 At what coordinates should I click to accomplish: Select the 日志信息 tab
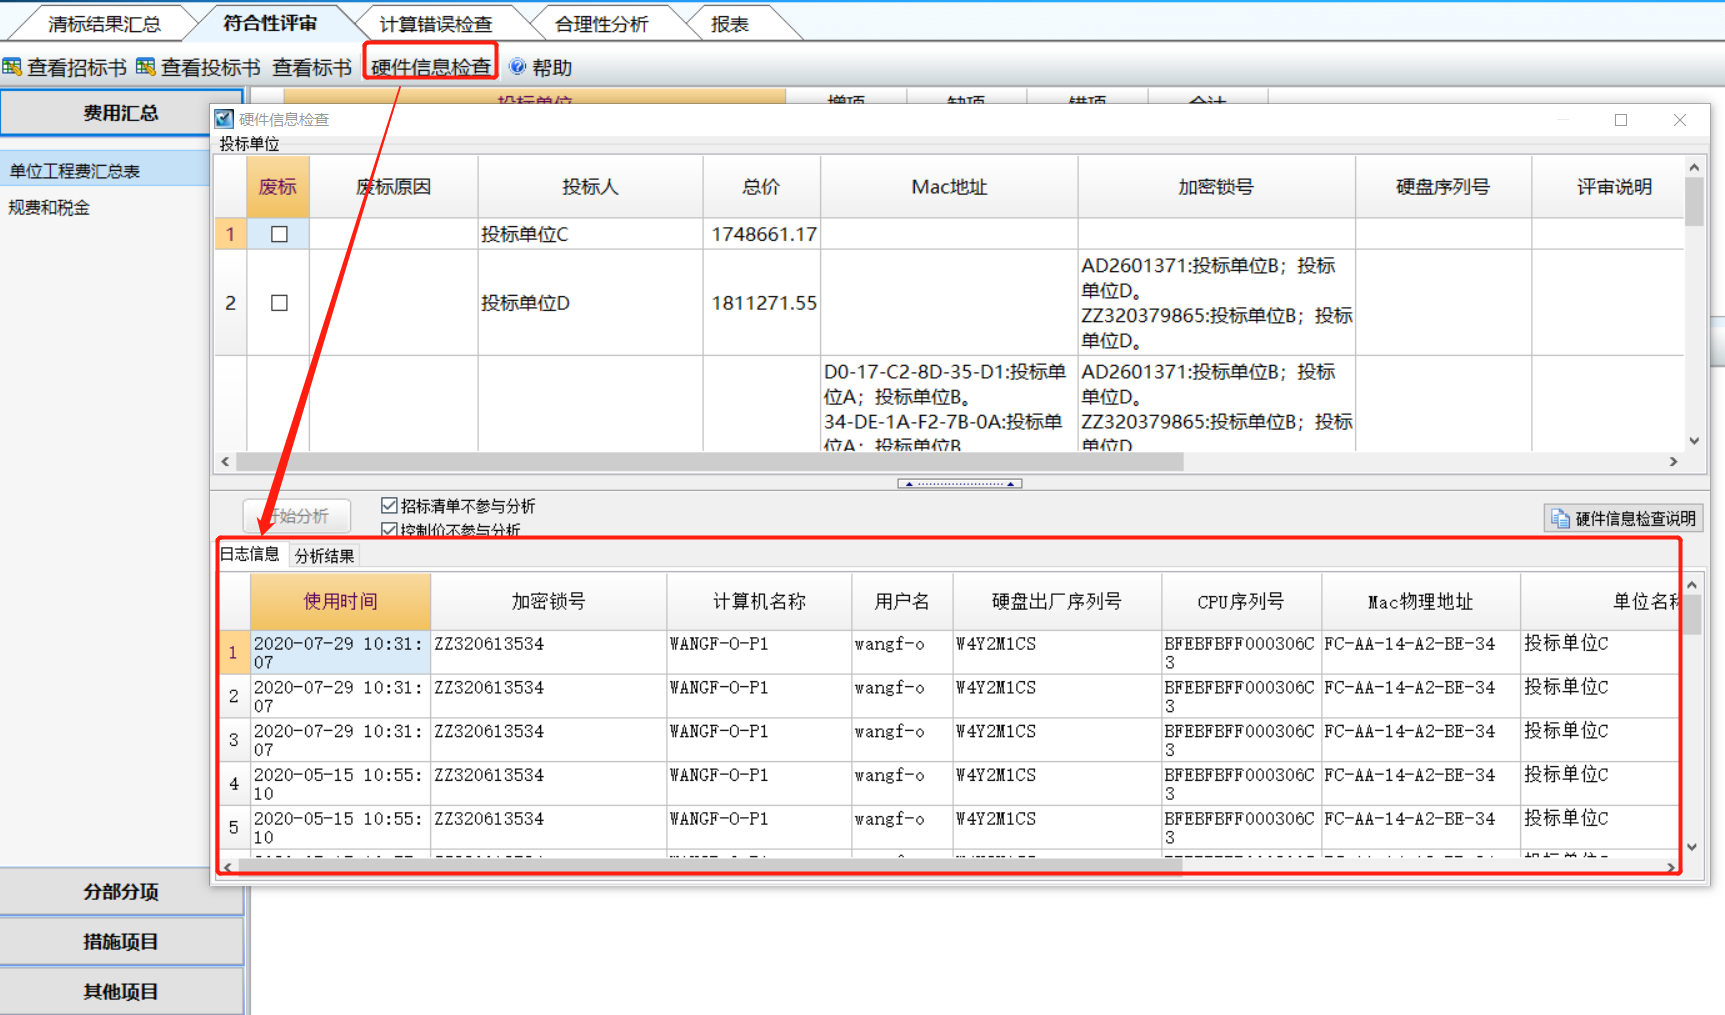(250, 554)
